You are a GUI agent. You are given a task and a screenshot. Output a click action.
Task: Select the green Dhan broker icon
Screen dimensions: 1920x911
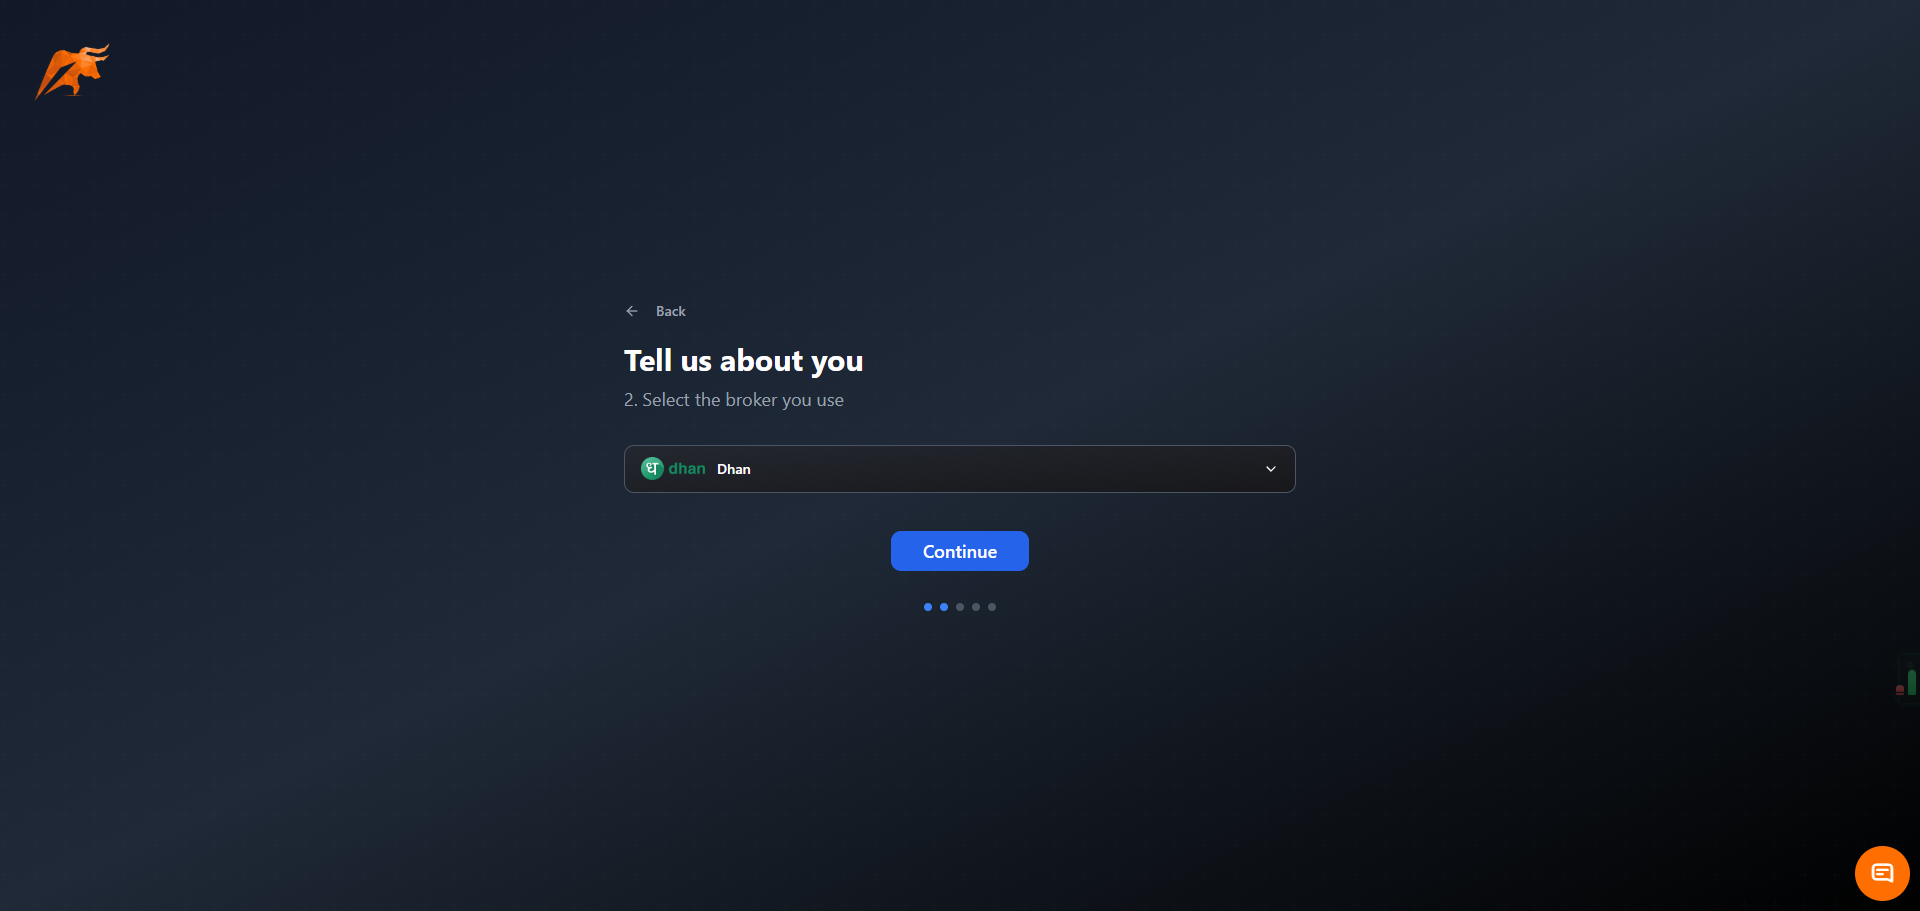[x=652, y=468]
